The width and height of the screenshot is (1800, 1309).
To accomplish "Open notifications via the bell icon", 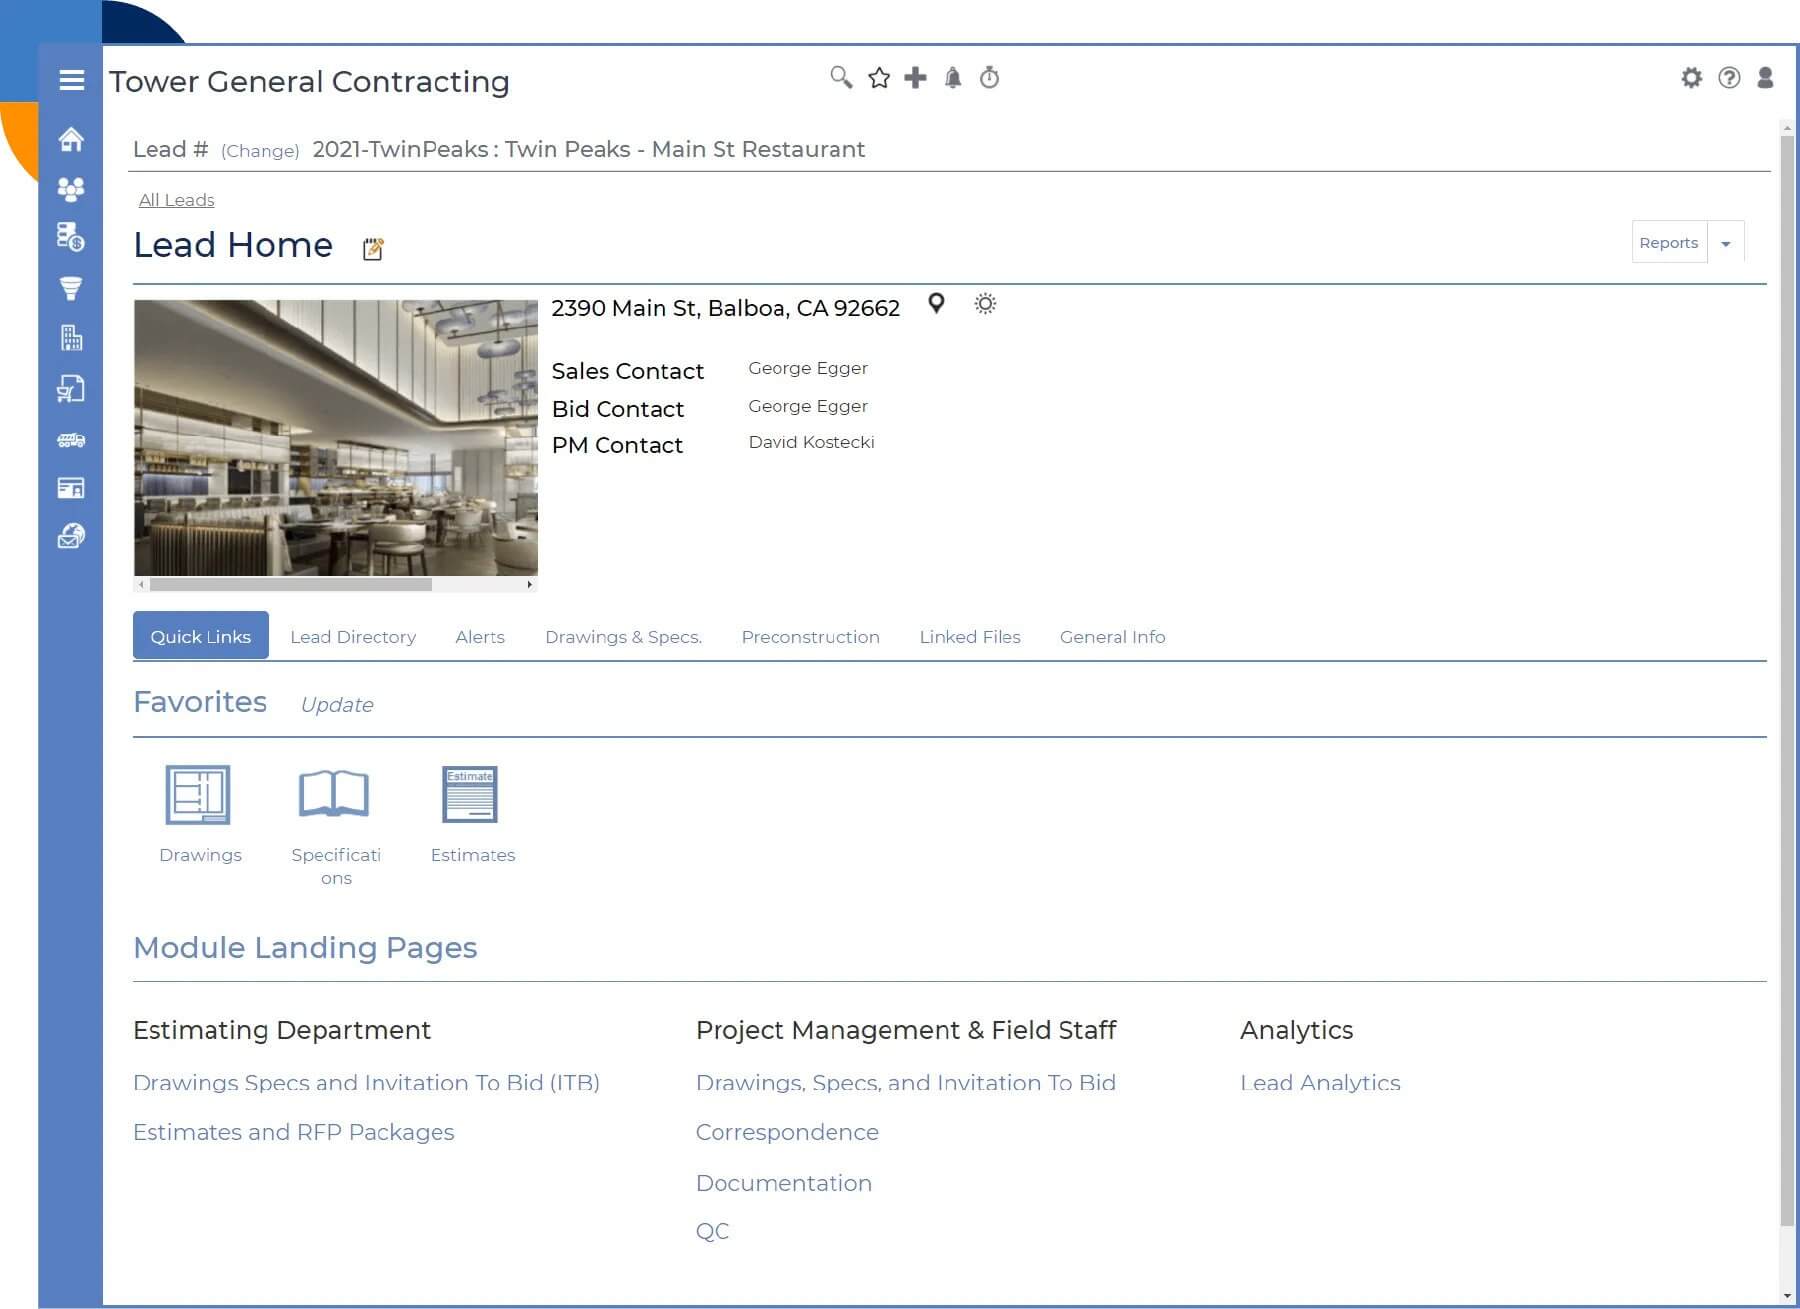I will click(x=952, y=77).
